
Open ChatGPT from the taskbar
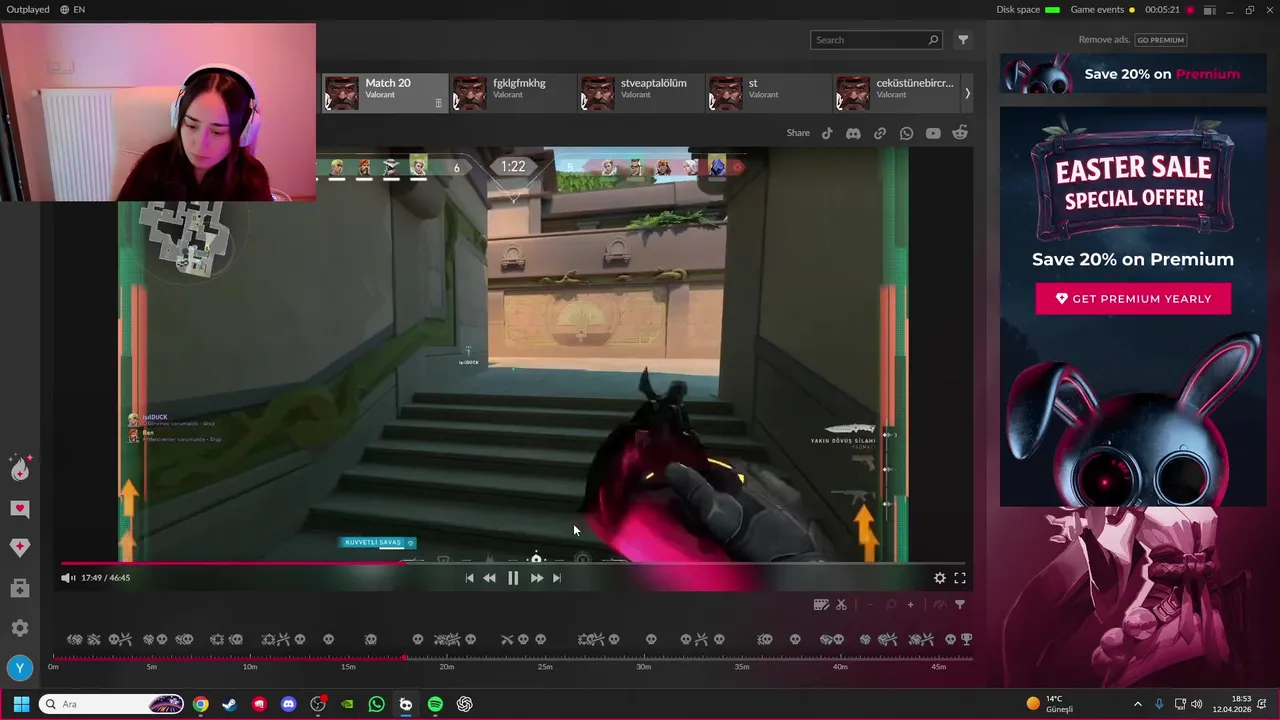tap(465, 704)
